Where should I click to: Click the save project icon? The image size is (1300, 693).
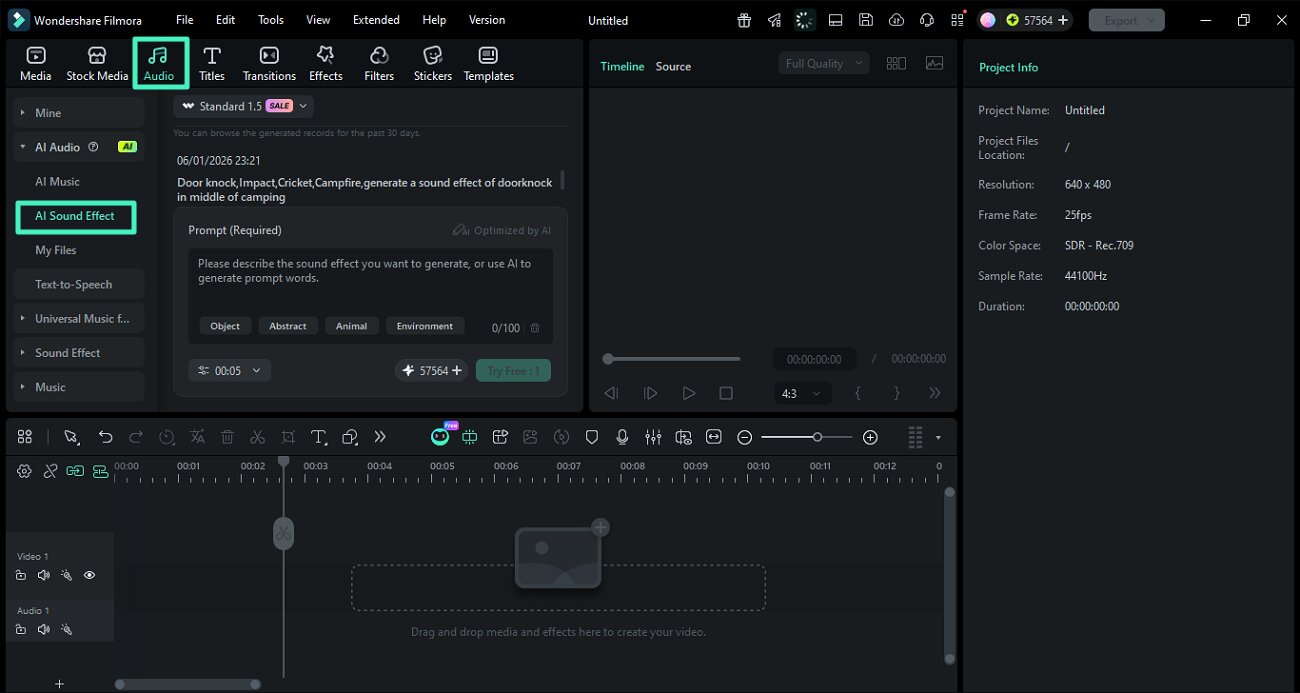866,20
